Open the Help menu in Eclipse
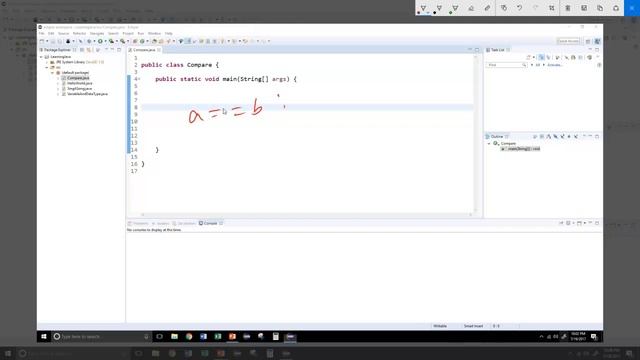The width and height of the screenshot is (640, 360). (169, 33)
